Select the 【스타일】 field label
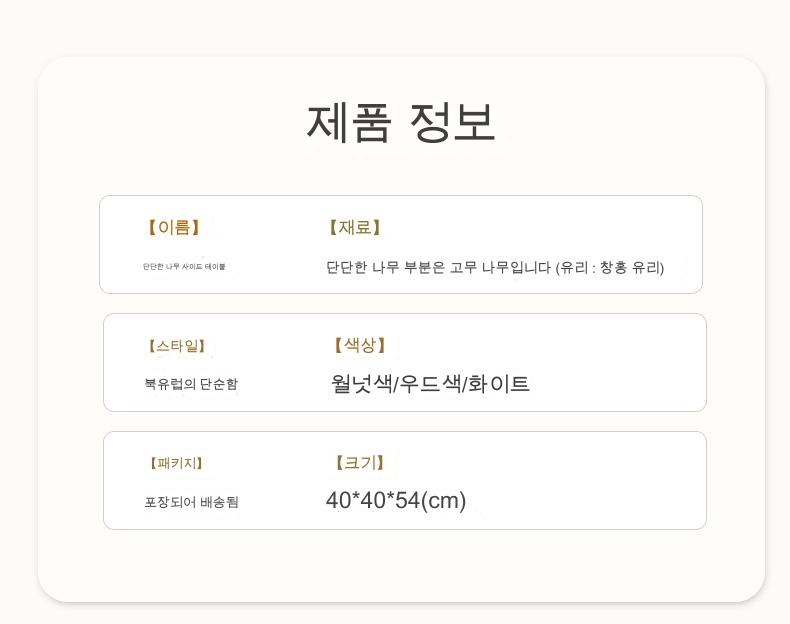Image resolution: width=790 pixels, height=624 pixels. pyautogui.click(x=177, y=346)
